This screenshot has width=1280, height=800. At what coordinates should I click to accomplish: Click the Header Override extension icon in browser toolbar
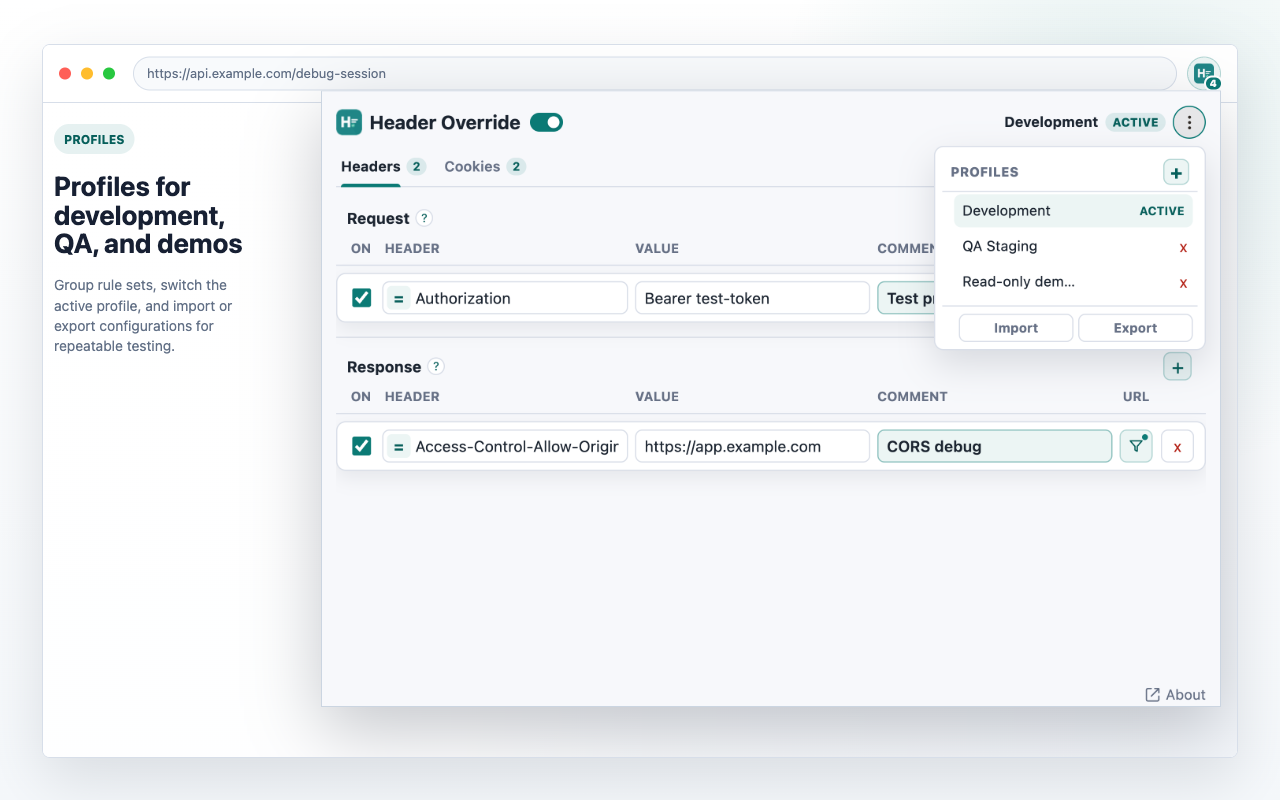(1204, 74)
